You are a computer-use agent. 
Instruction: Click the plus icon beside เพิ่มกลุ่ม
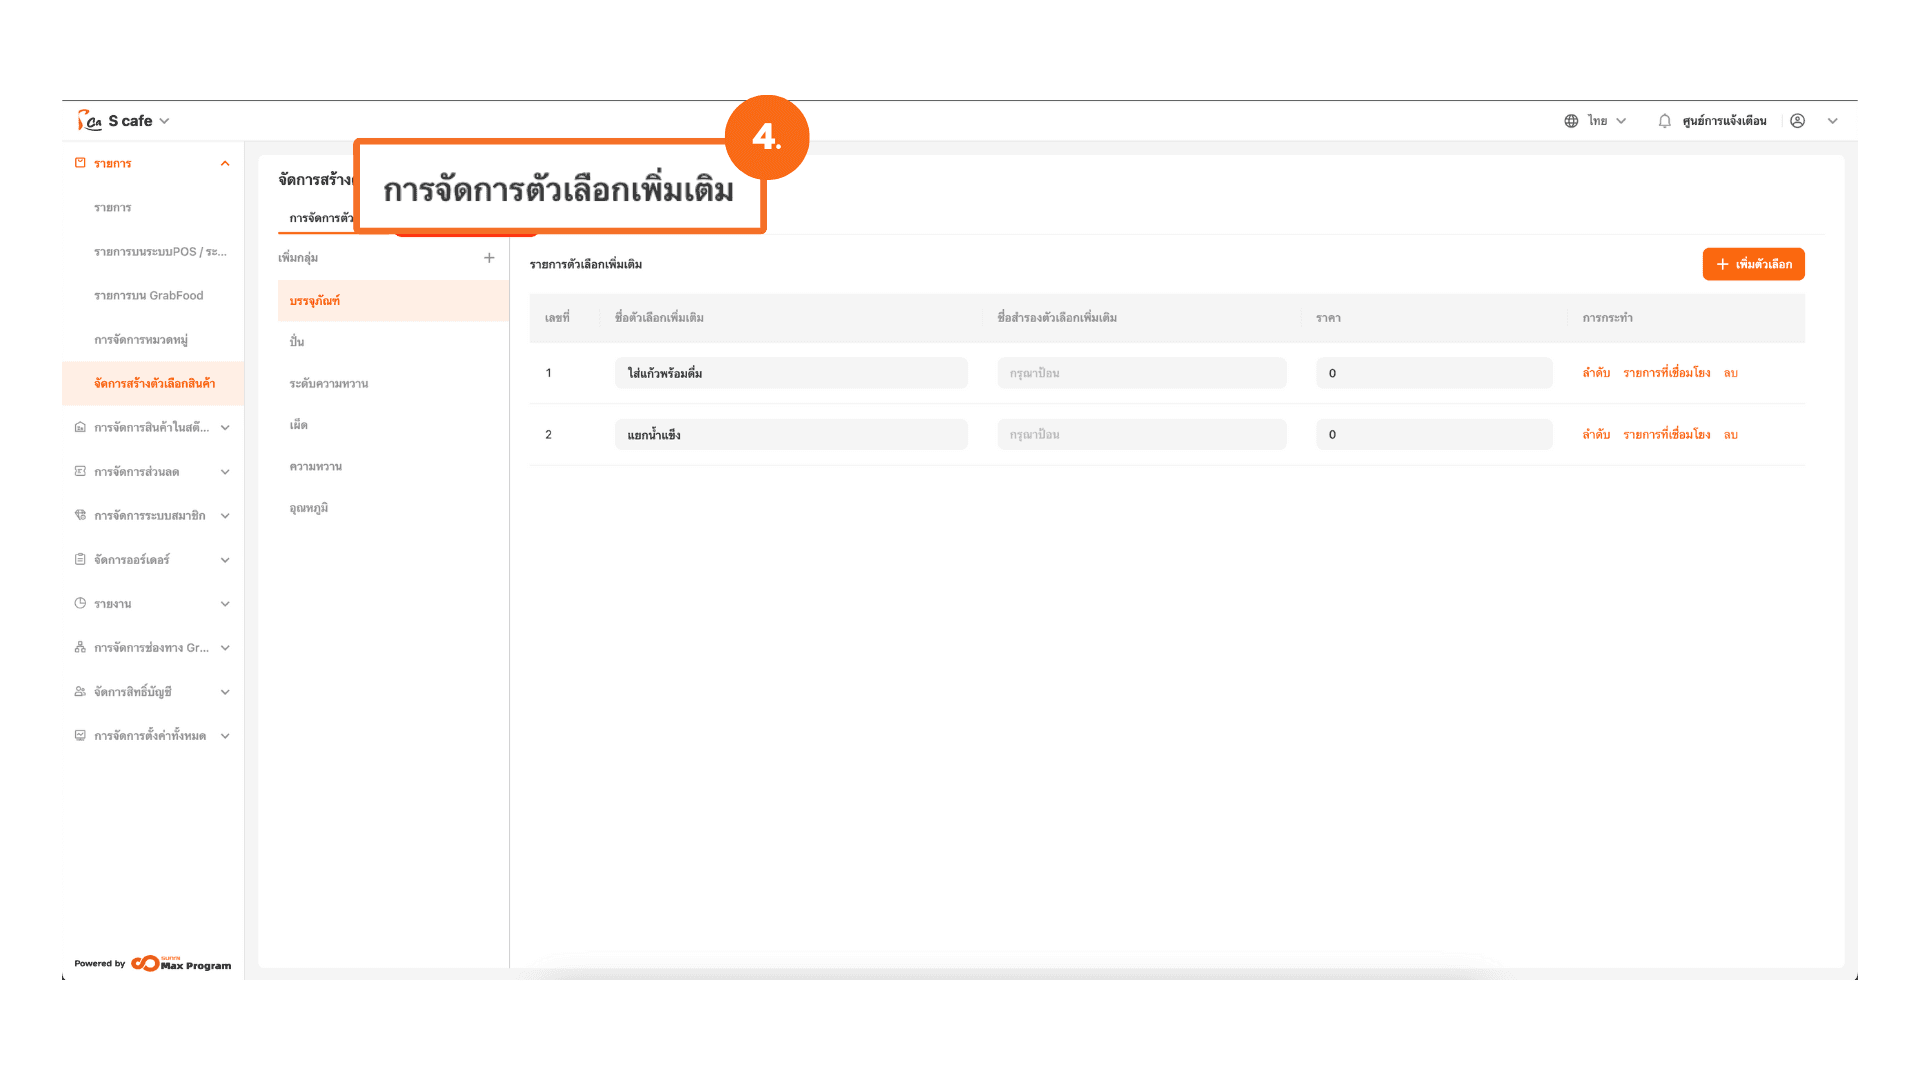[x=489, y=258]
